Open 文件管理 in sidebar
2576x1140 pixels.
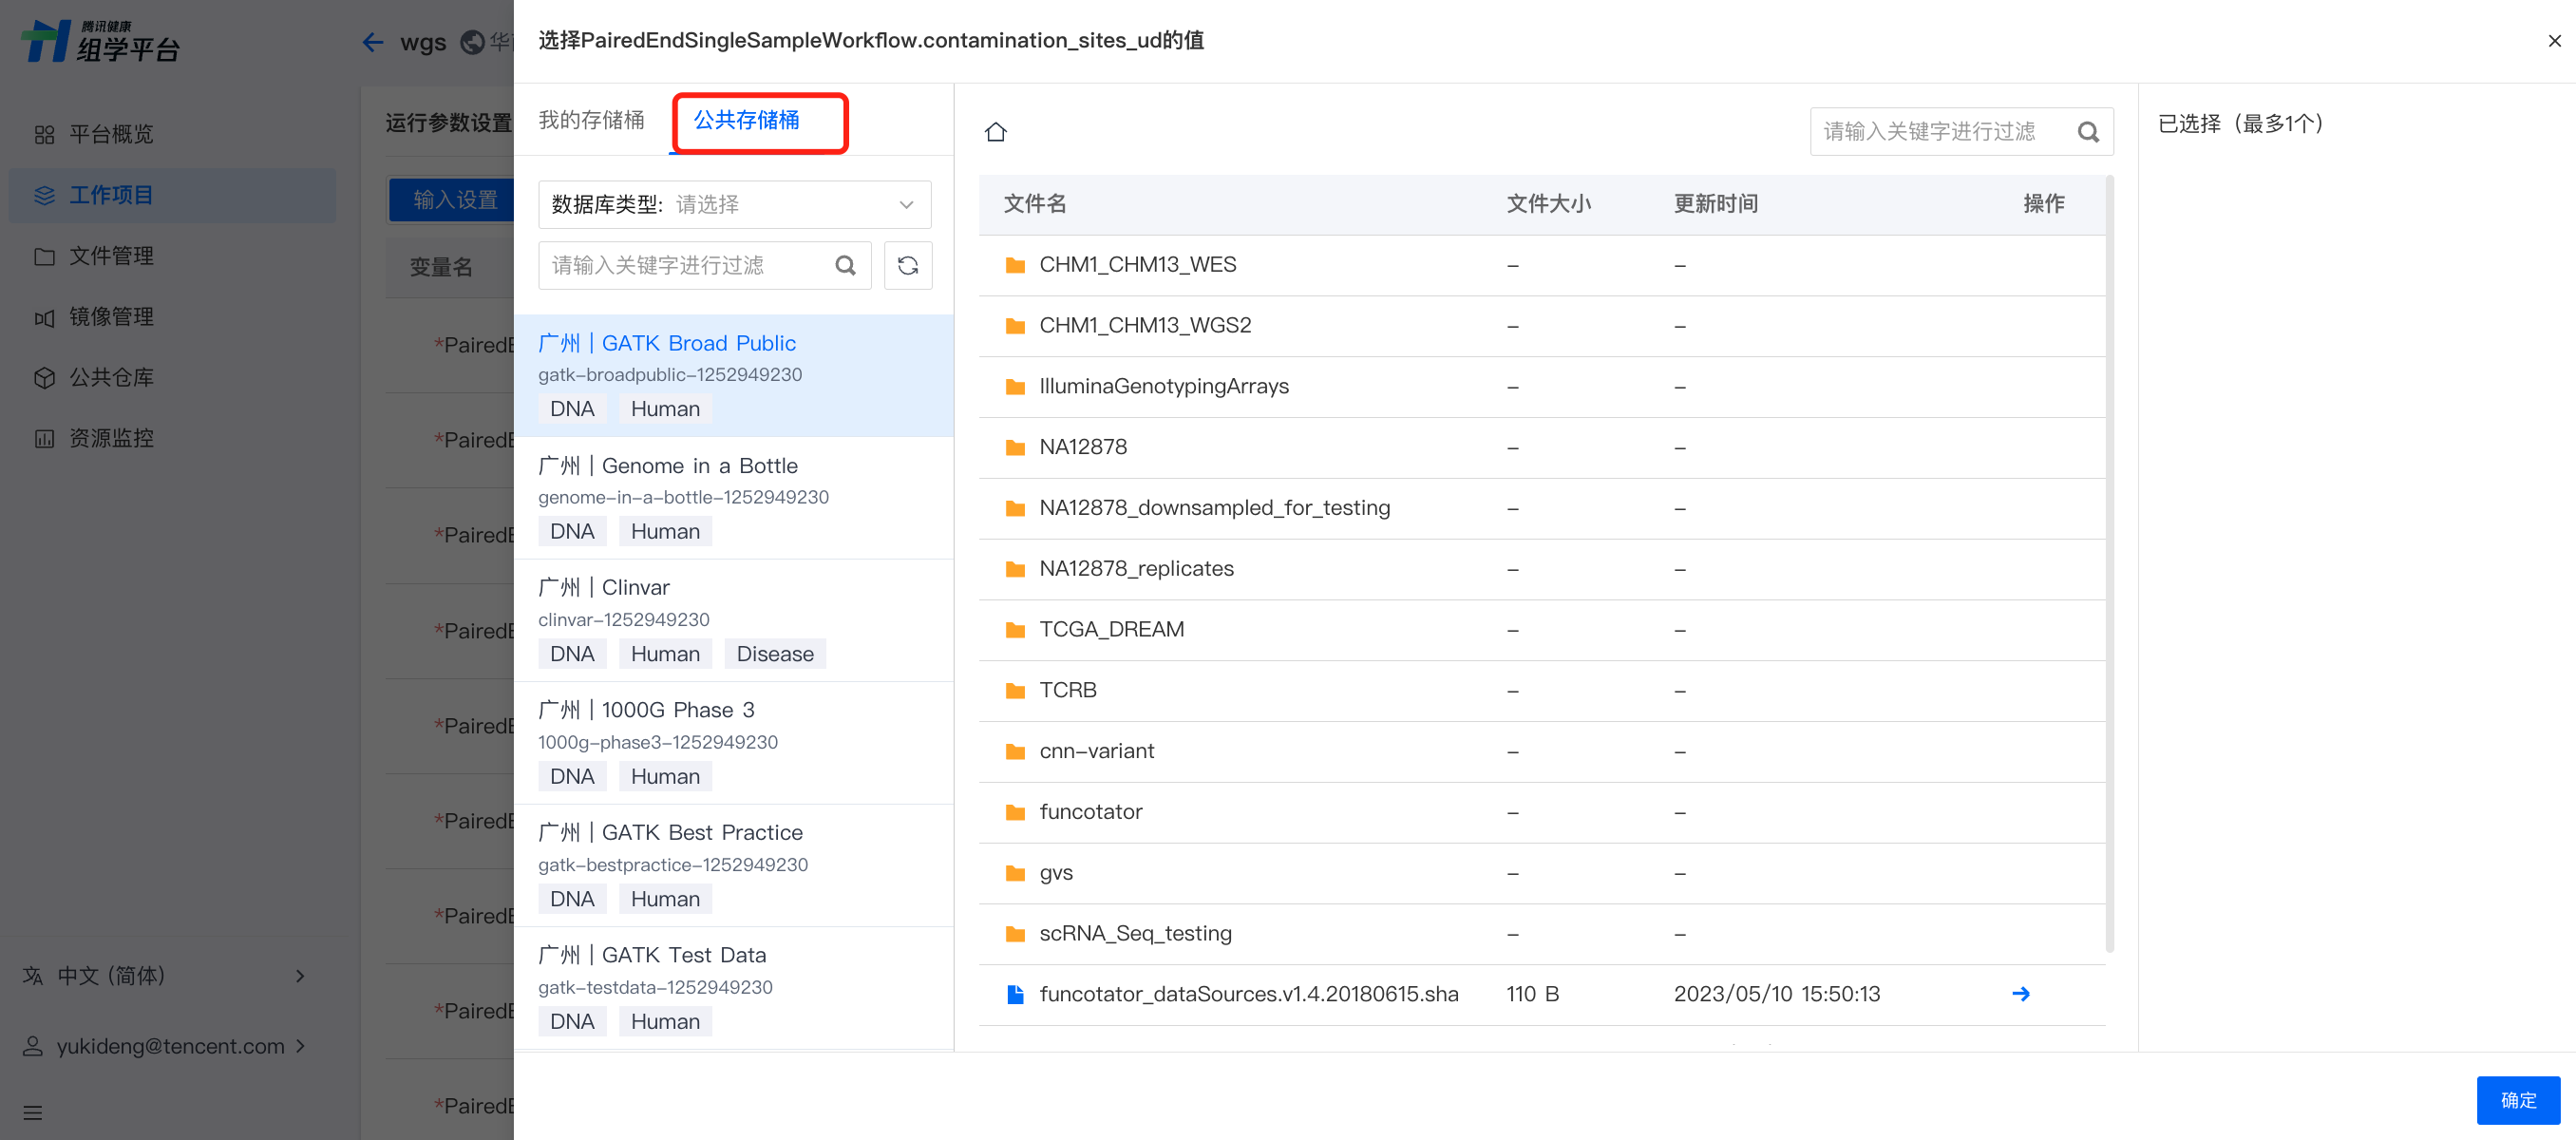point(172,256)
